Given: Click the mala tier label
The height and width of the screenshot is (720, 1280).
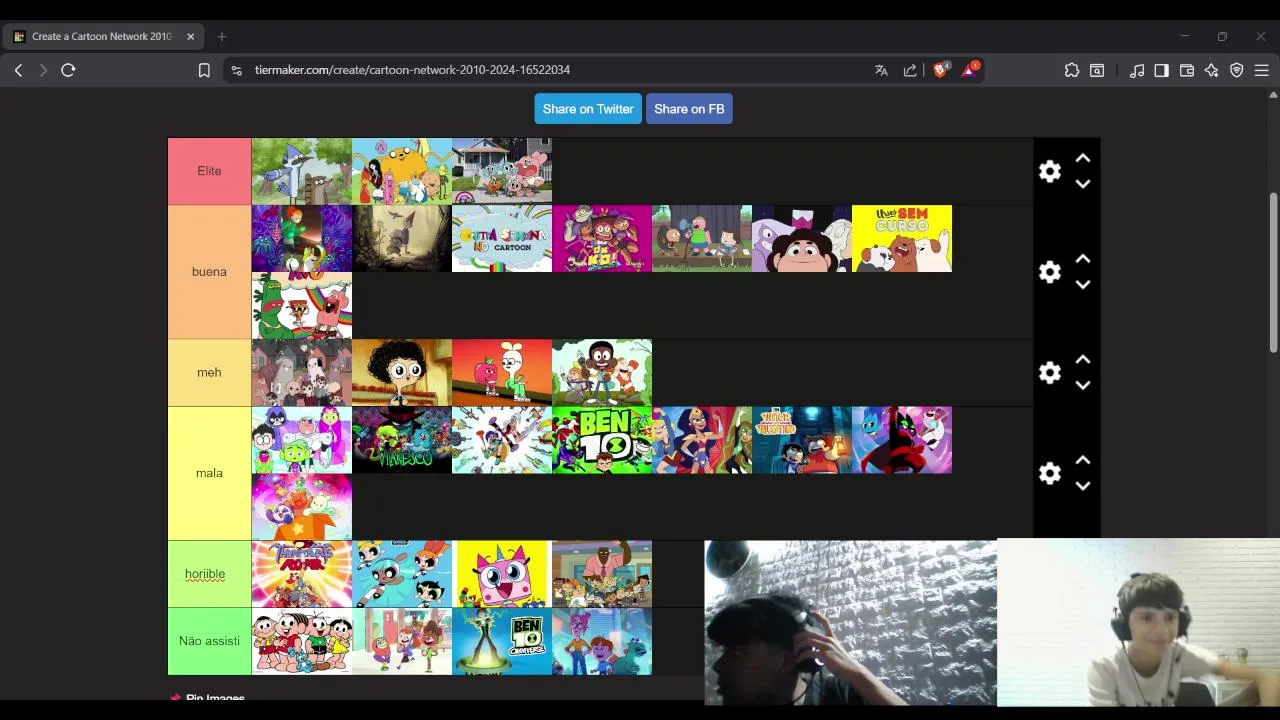Looking at the screenshot, I should [209, 473].
